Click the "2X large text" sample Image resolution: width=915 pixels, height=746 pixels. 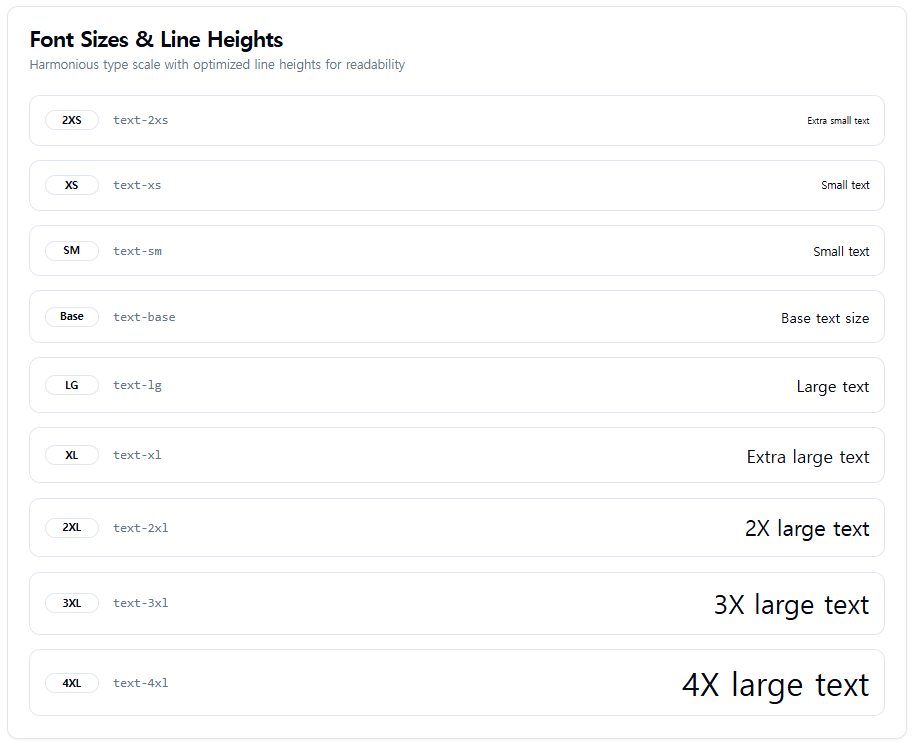coord(807,529)
